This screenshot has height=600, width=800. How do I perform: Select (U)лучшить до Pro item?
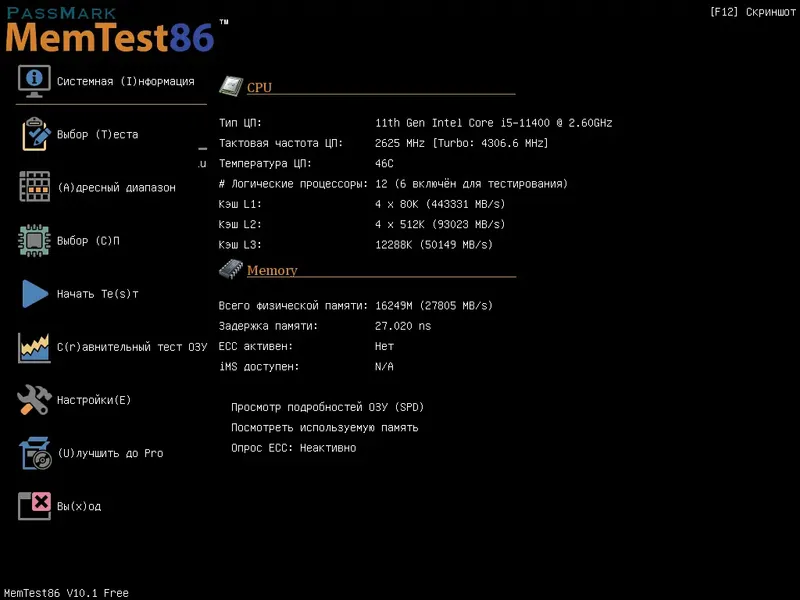tap(110, 453)
